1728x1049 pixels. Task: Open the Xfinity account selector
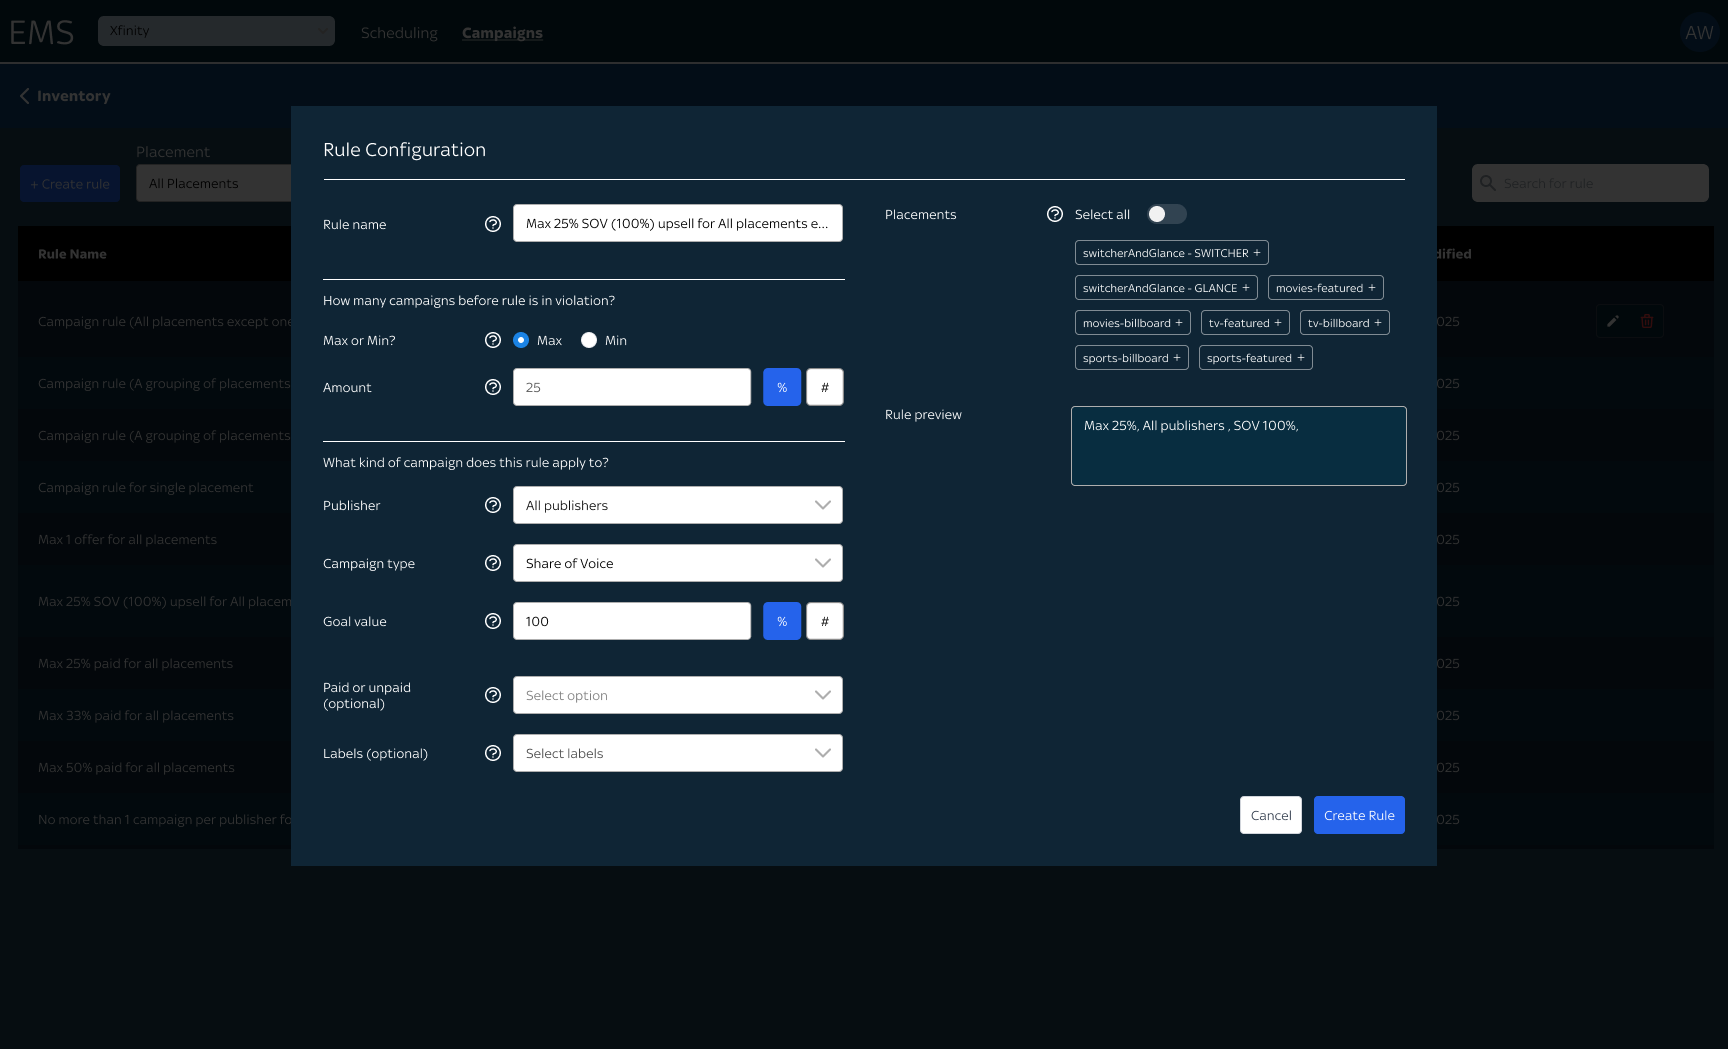tap(216, 31)
